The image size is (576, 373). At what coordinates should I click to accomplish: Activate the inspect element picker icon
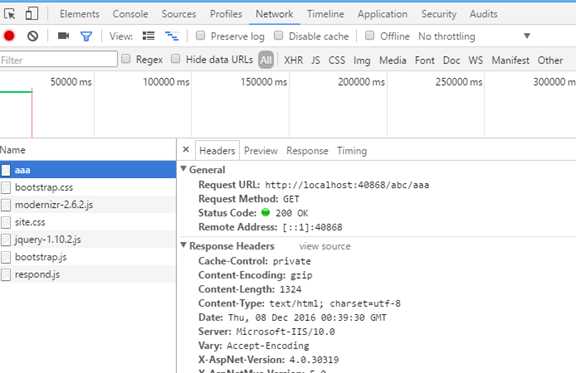(x=10, y=14)
